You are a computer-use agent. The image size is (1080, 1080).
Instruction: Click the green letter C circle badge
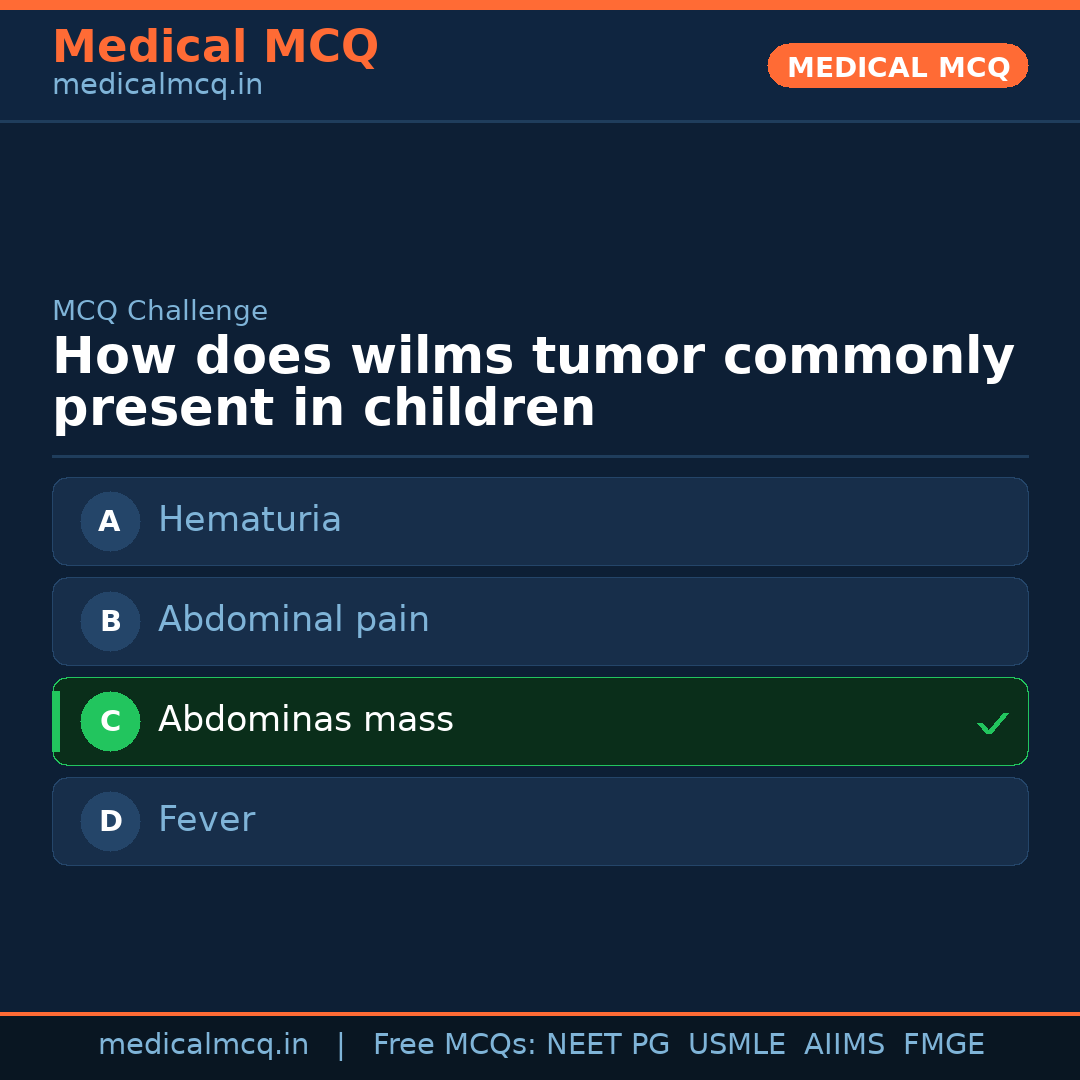110,721
